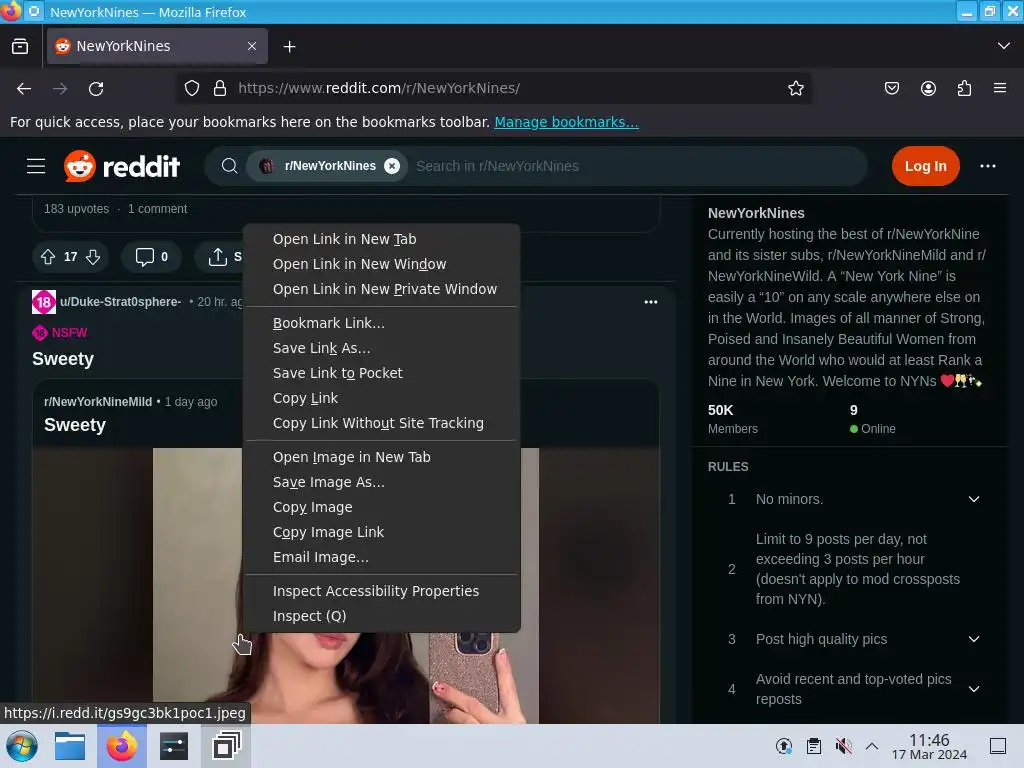Click the Firefox taskbar icon
1024x768 pixels.
click(x=121, y=746)
